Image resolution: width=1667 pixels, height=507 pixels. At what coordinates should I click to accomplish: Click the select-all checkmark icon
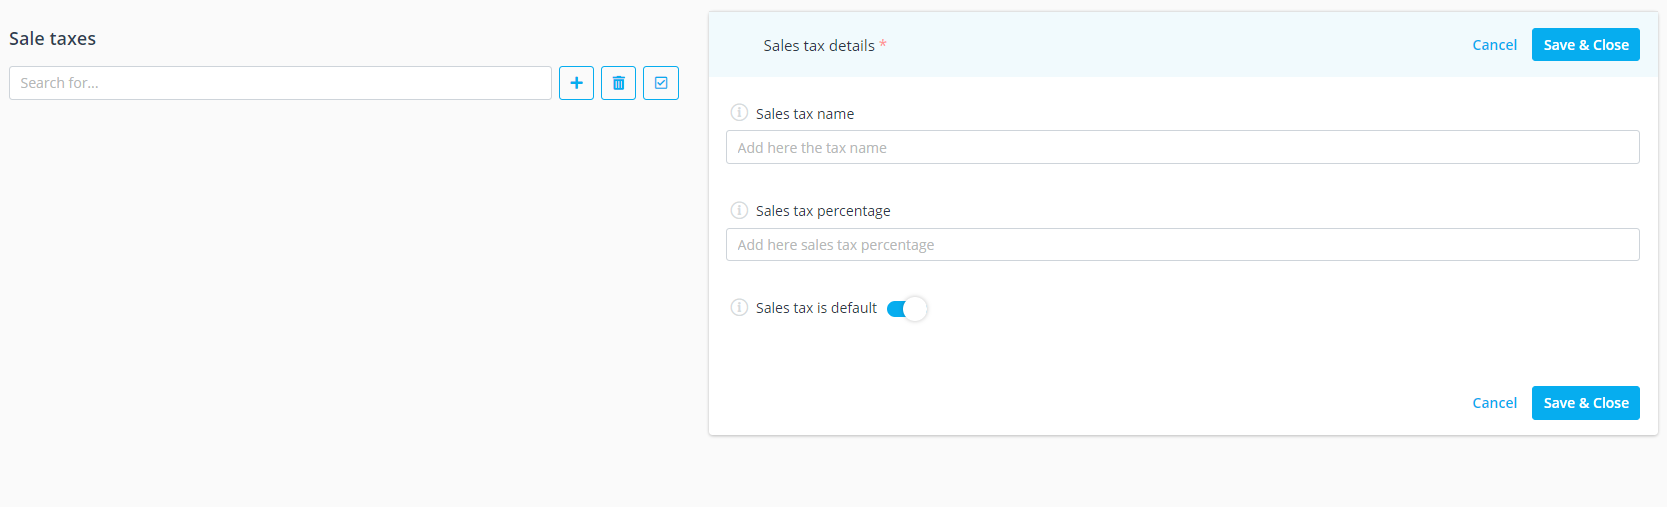(x=661, y=83)
